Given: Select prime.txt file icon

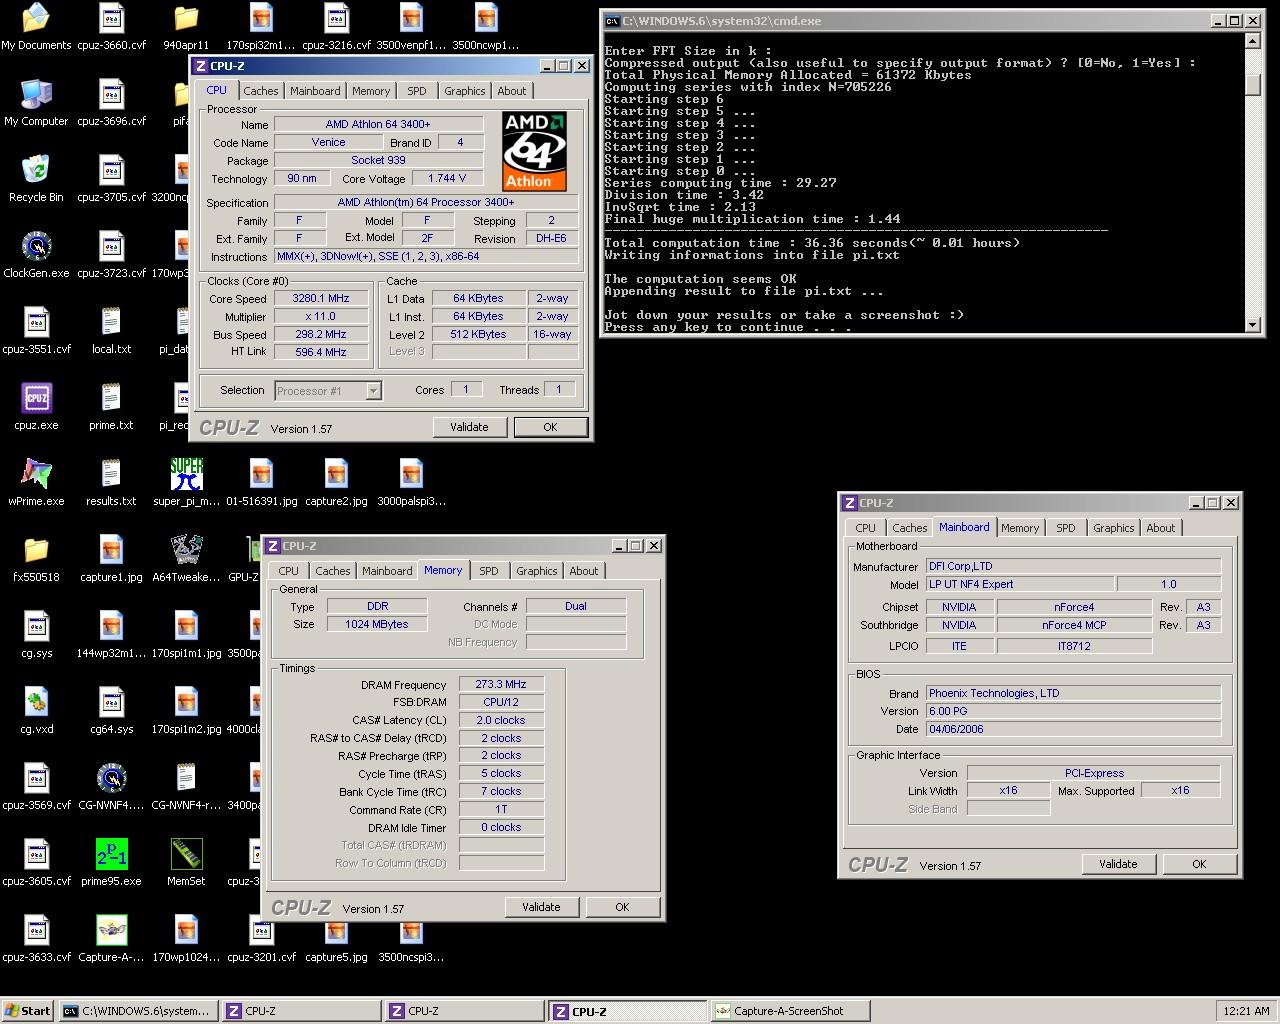Looking at the screenshot, I should pyautogui.click(x=111, y=407).
